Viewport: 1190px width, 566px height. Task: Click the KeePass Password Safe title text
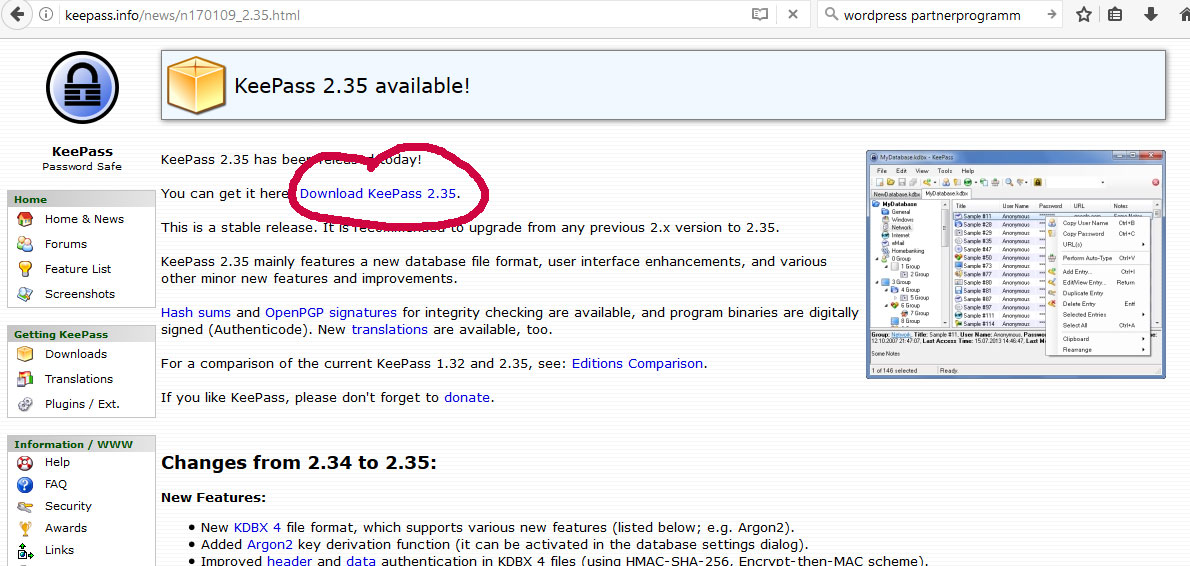click(82, 159)
